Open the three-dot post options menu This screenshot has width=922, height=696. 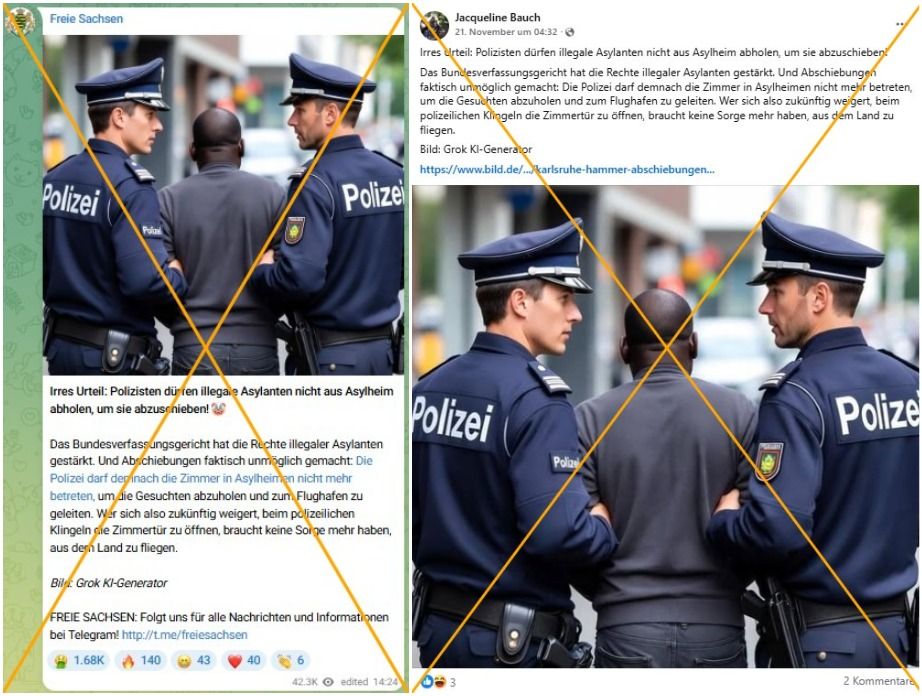[x=901, y=24]
